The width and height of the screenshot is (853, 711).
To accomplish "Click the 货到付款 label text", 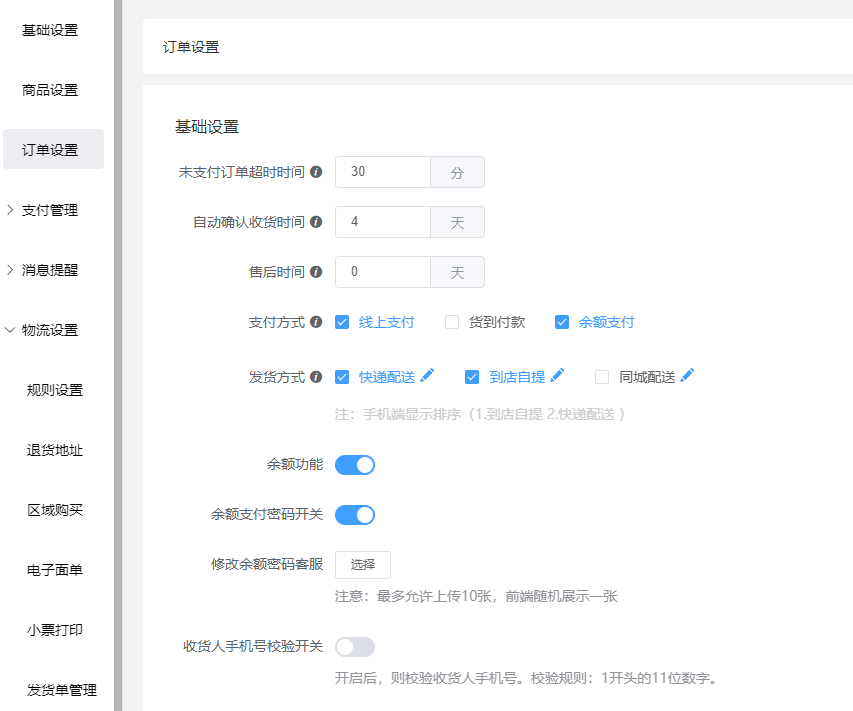I will pyautogui.click(x=497, y=323).
